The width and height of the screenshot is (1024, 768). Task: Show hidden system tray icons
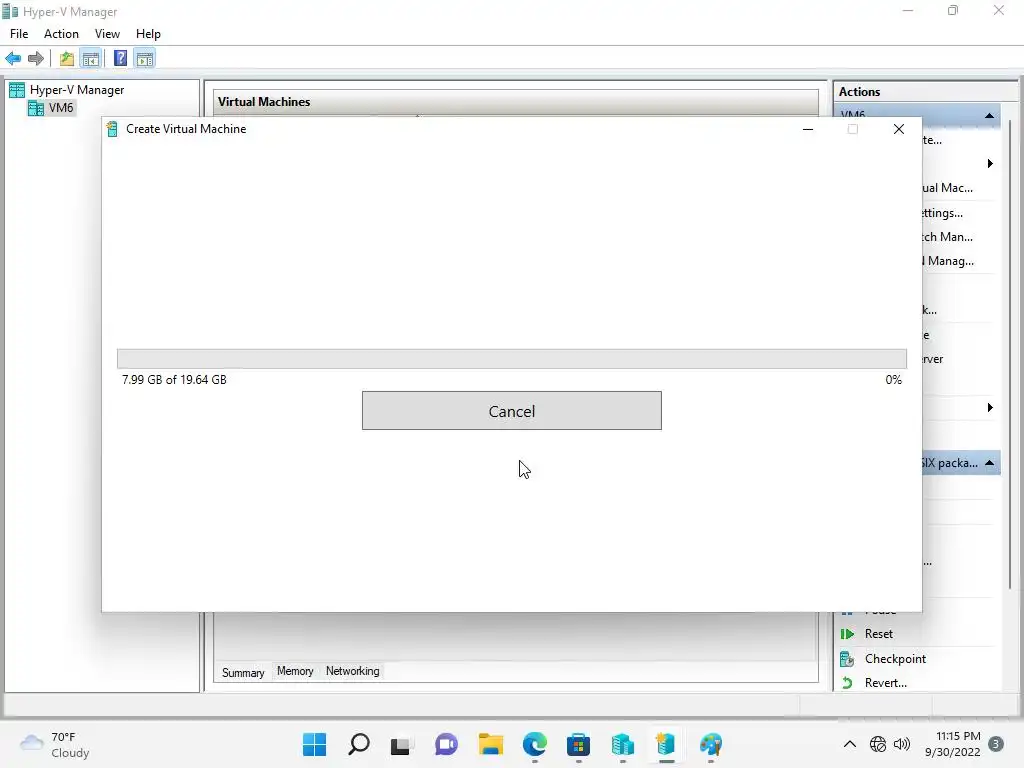[850, 744]
